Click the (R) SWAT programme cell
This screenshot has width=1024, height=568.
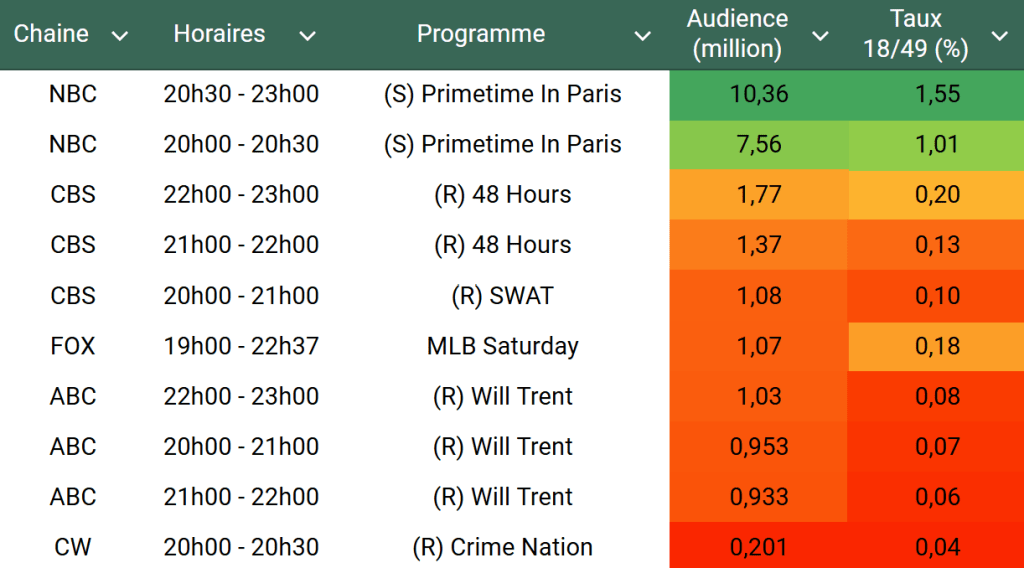503,296
